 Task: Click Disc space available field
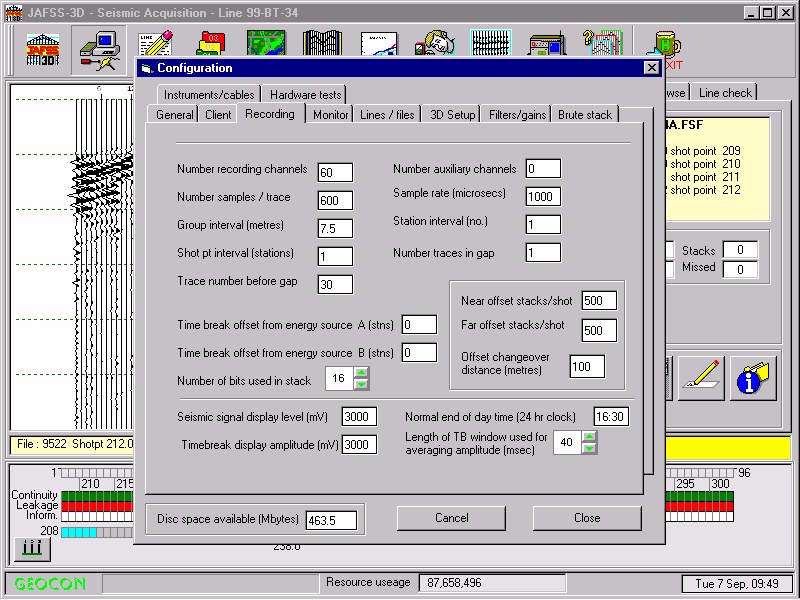click(x=331, y=520)
